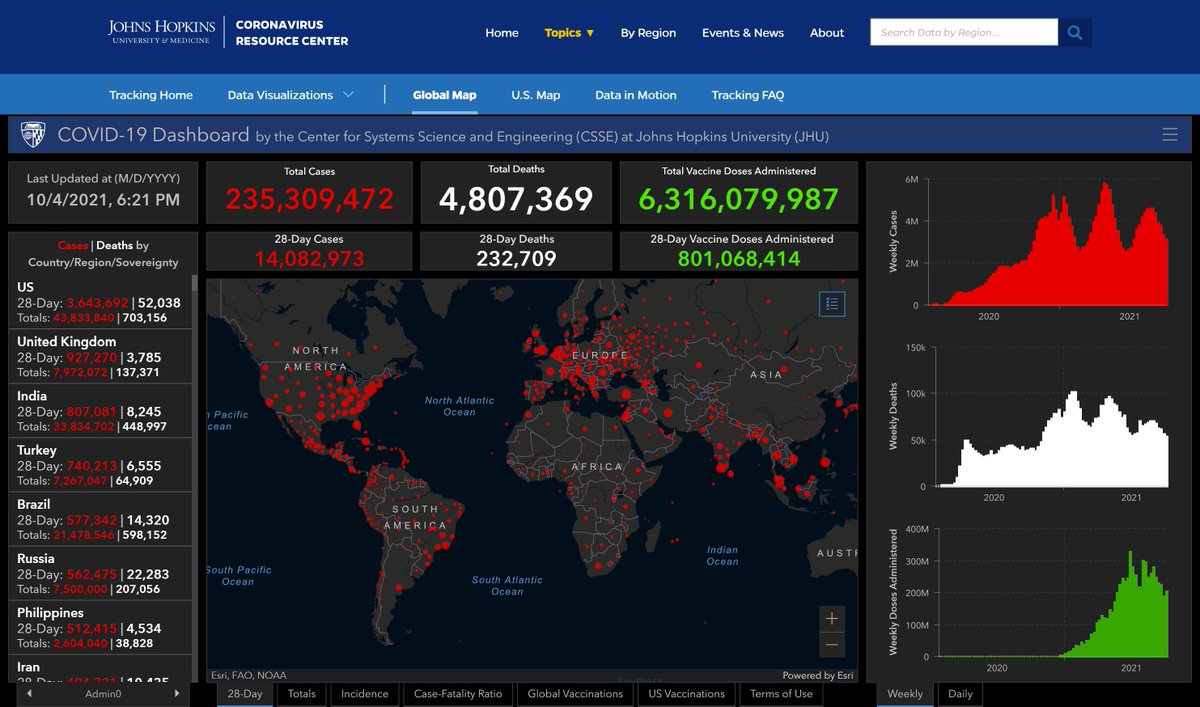Switch map data to Totals

tap(301, 693)
